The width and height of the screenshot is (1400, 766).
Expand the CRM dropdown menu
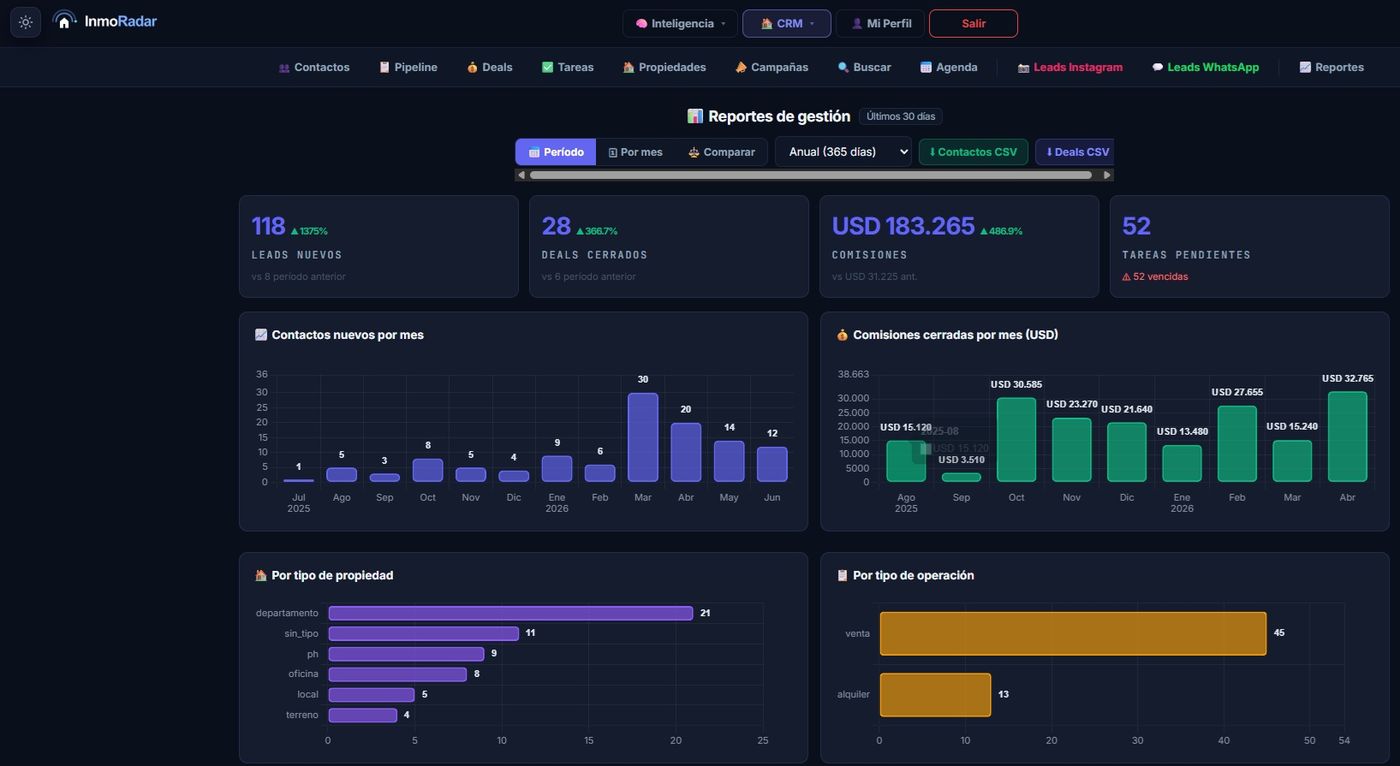click(787, 23)
